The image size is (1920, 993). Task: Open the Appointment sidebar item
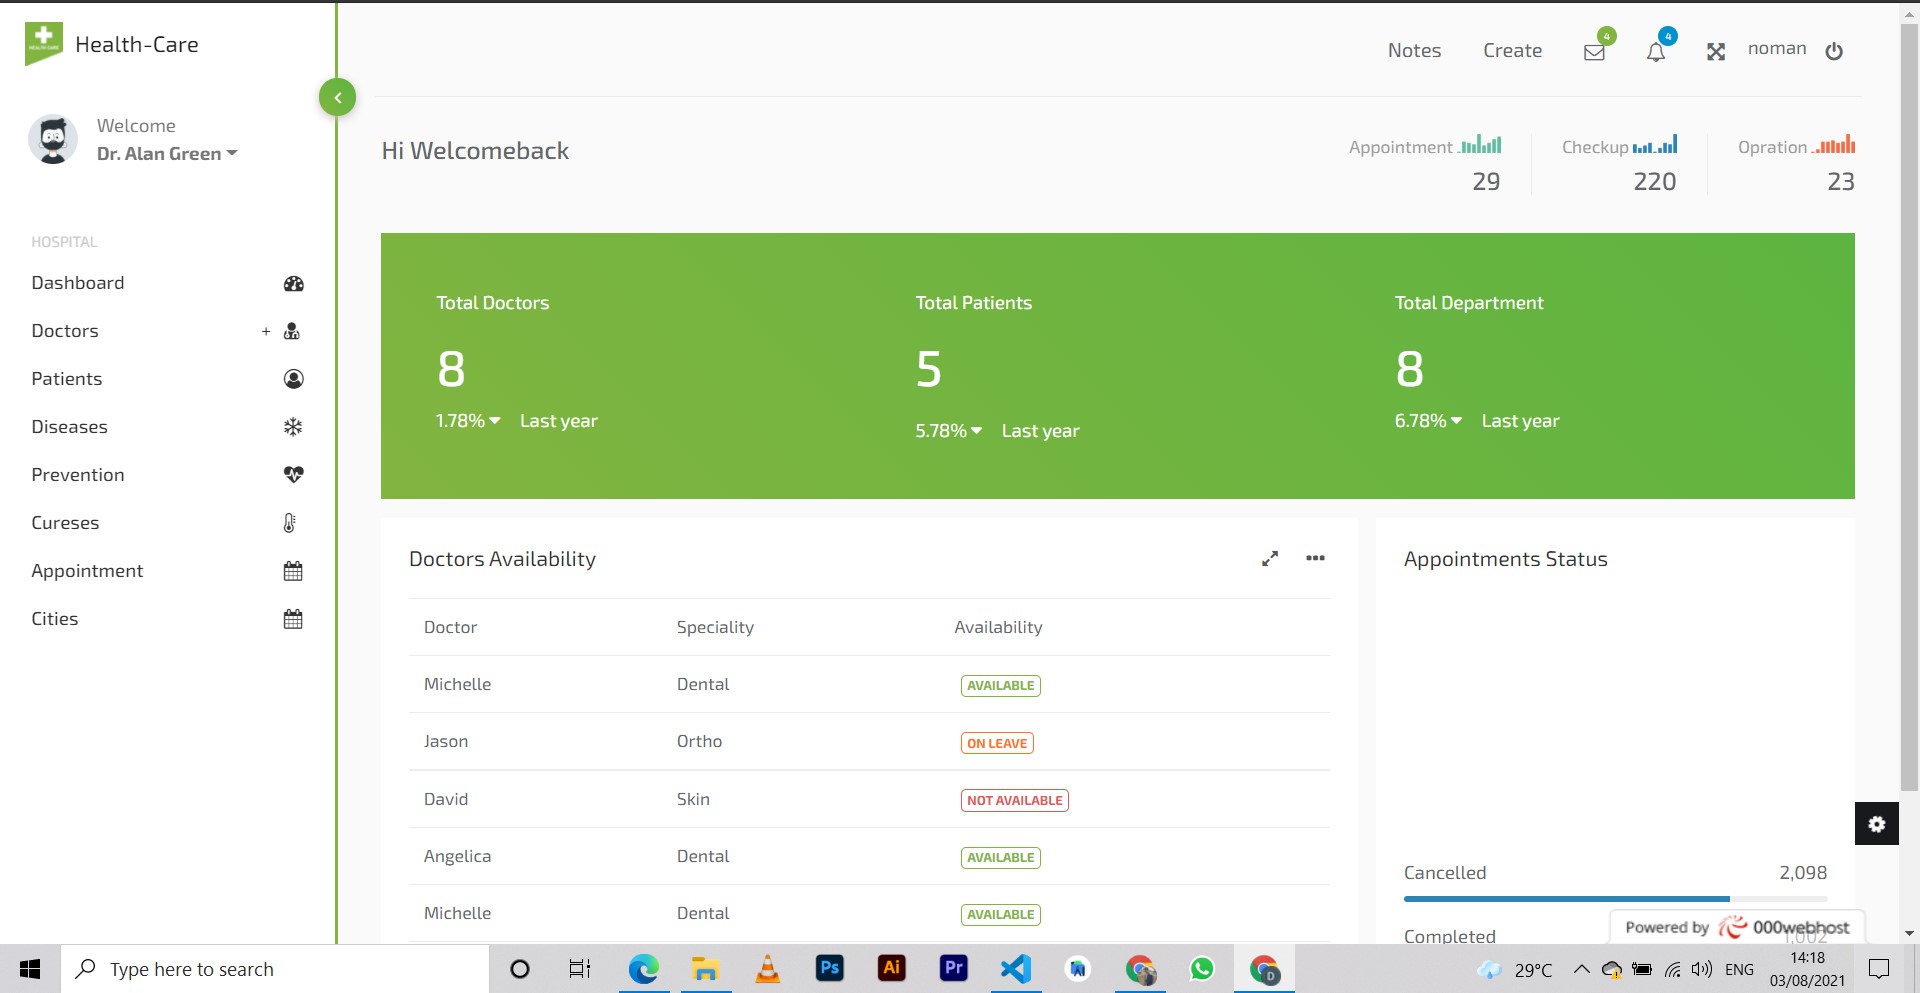click(87, 571)
